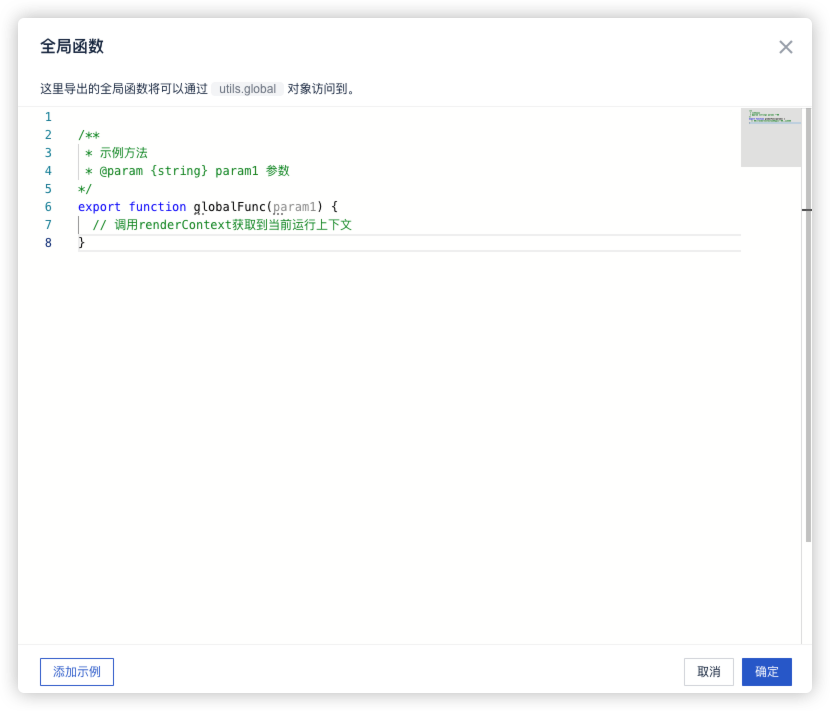Click the utils.global code tag
The height and width of the screenshot is (711, 830).
click(247, 89)
